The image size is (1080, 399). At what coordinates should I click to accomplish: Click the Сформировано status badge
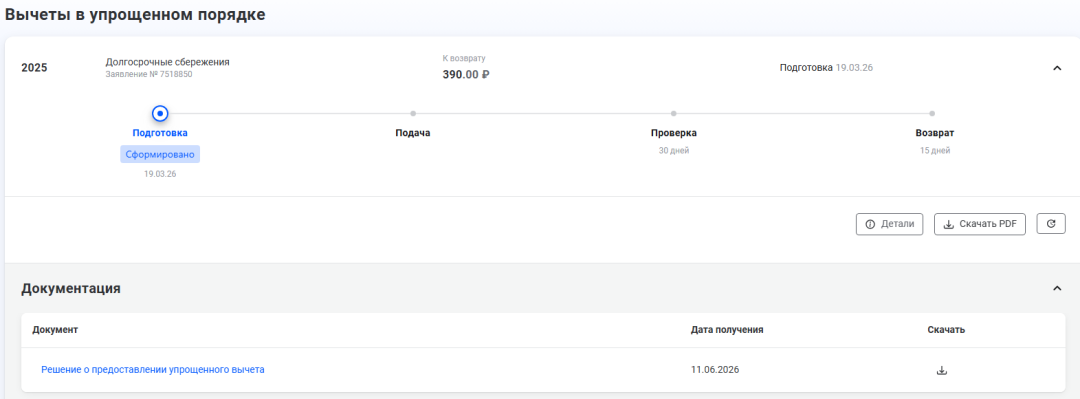[x=160, y=154]
